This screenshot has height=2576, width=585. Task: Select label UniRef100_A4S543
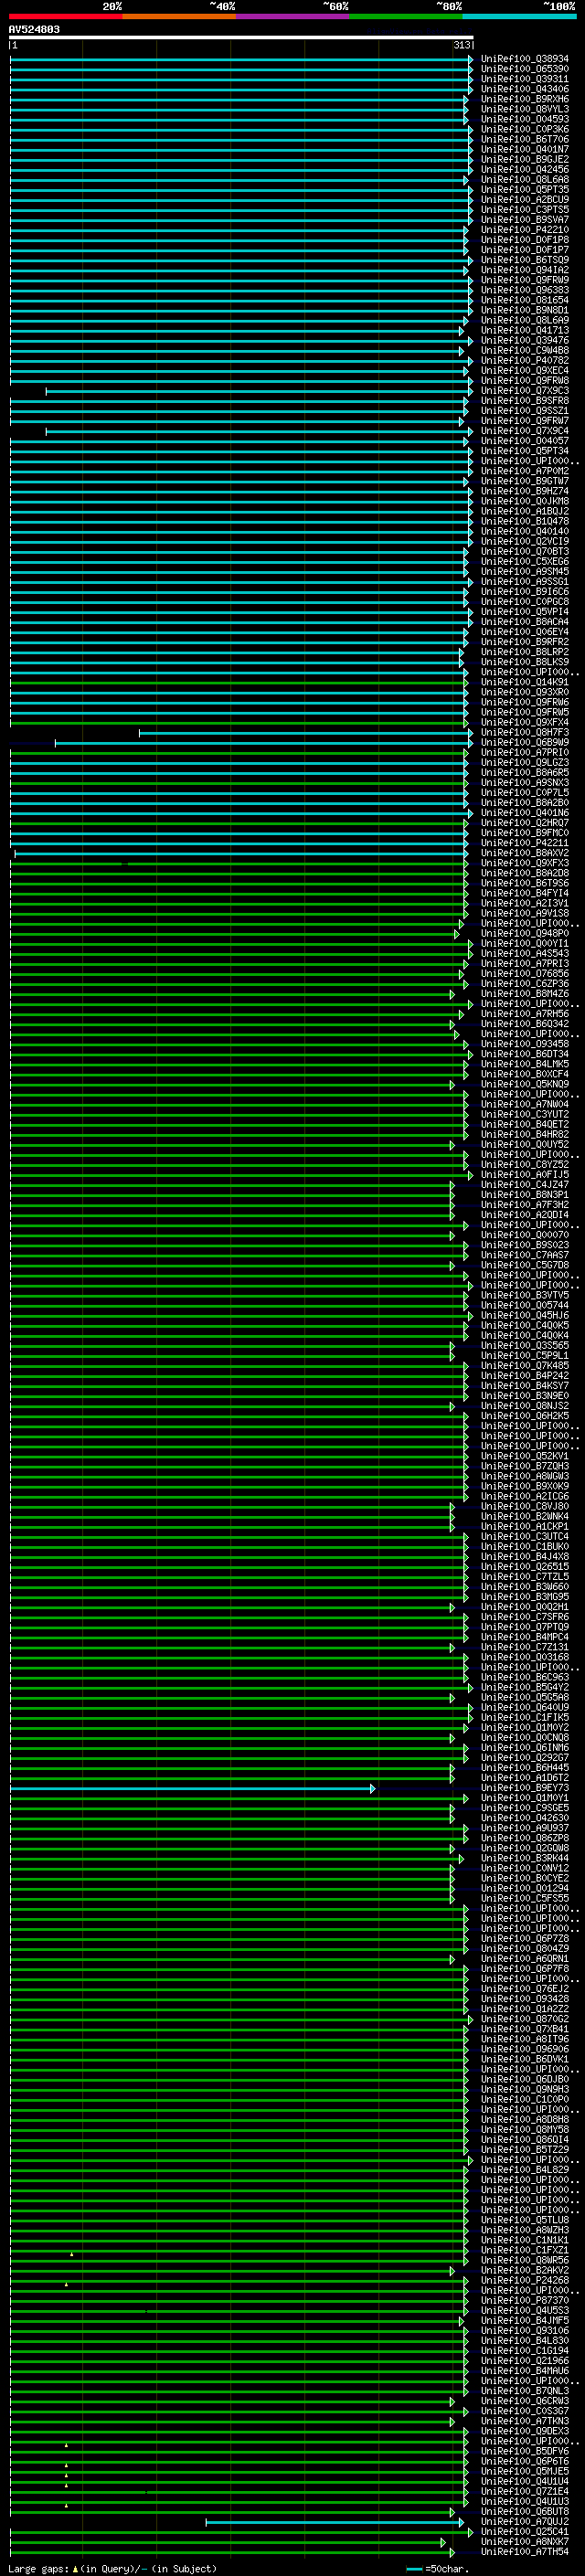click(x=525, y=953)
